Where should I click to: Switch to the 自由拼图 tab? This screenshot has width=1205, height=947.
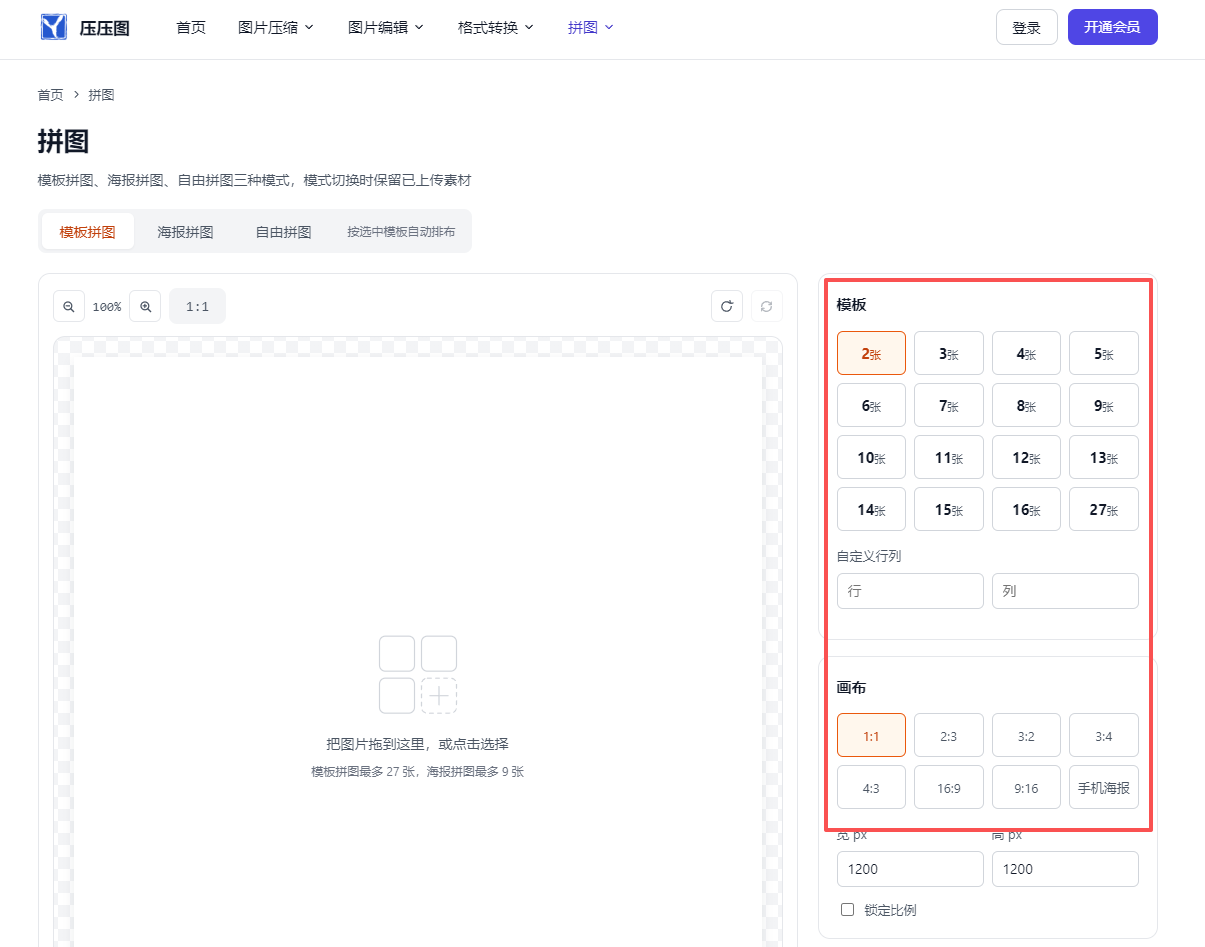point(283,231)
